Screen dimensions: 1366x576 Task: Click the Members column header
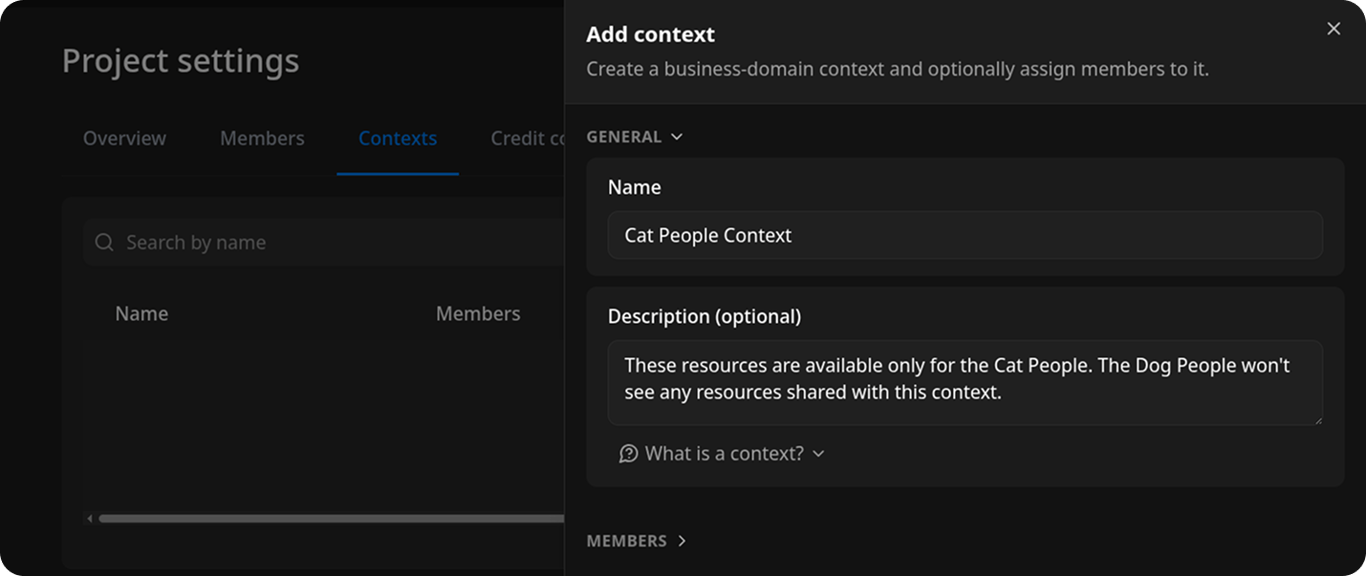click(x=478, y=314)
